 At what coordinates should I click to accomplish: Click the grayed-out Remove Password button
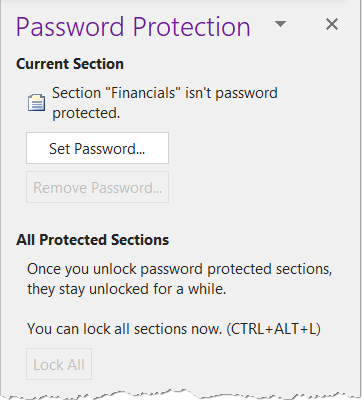[97, 187]
